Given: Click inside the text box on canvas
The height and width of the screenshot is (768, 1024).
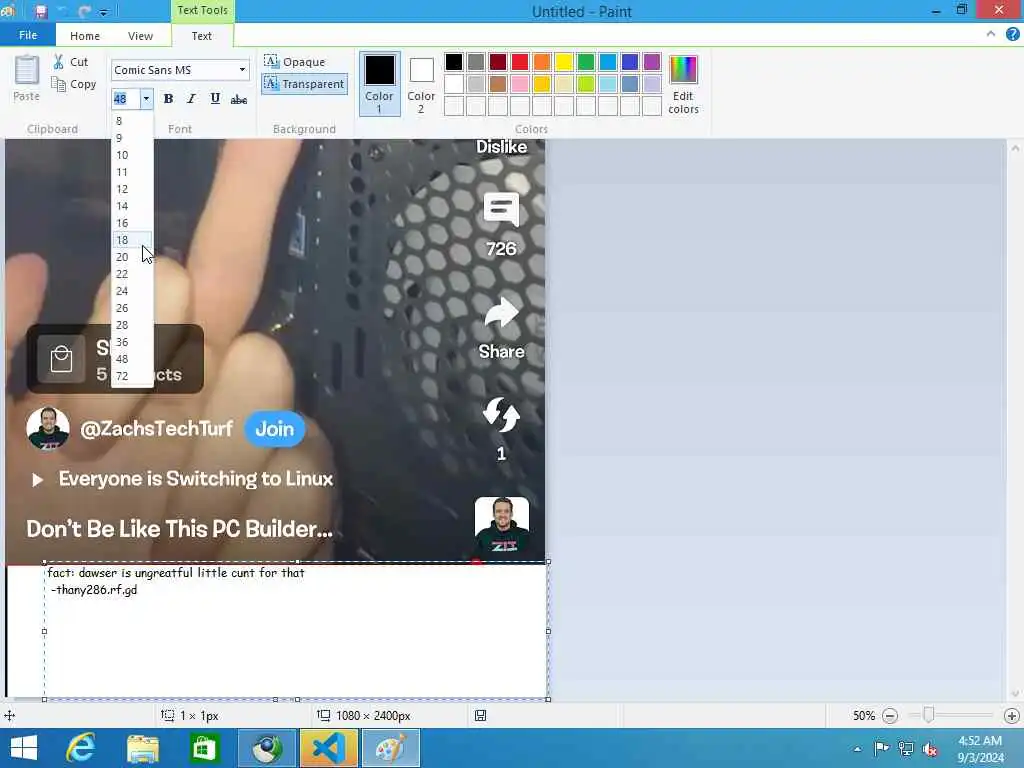Looking at the screenshot, I should (x=296, y=630).
